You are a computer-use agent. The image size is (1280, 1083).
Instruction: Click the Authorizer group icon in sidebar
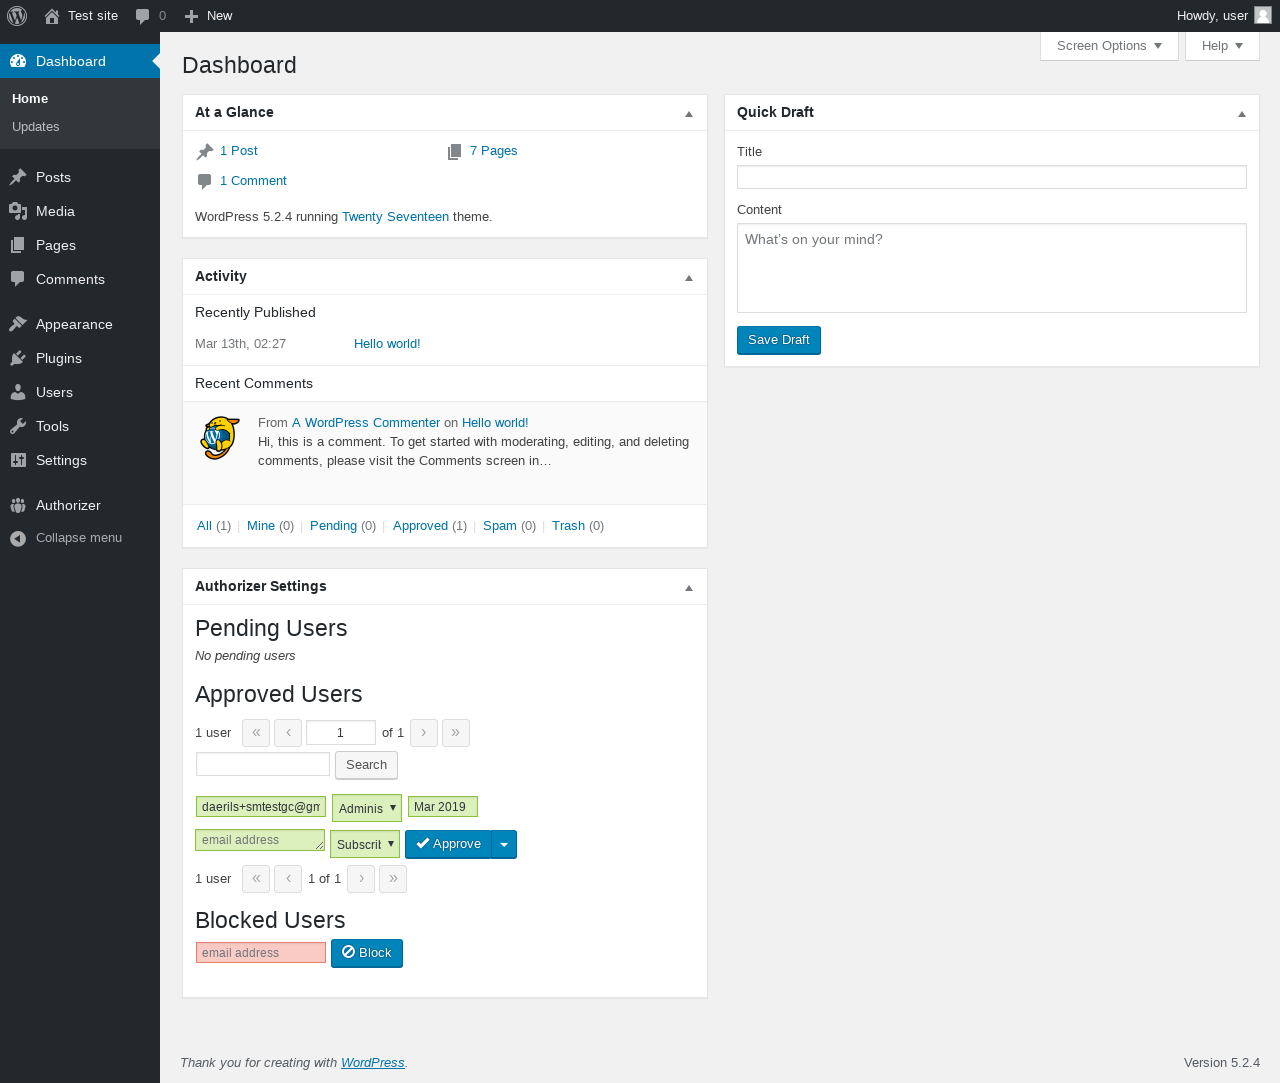tap(18, 505)
